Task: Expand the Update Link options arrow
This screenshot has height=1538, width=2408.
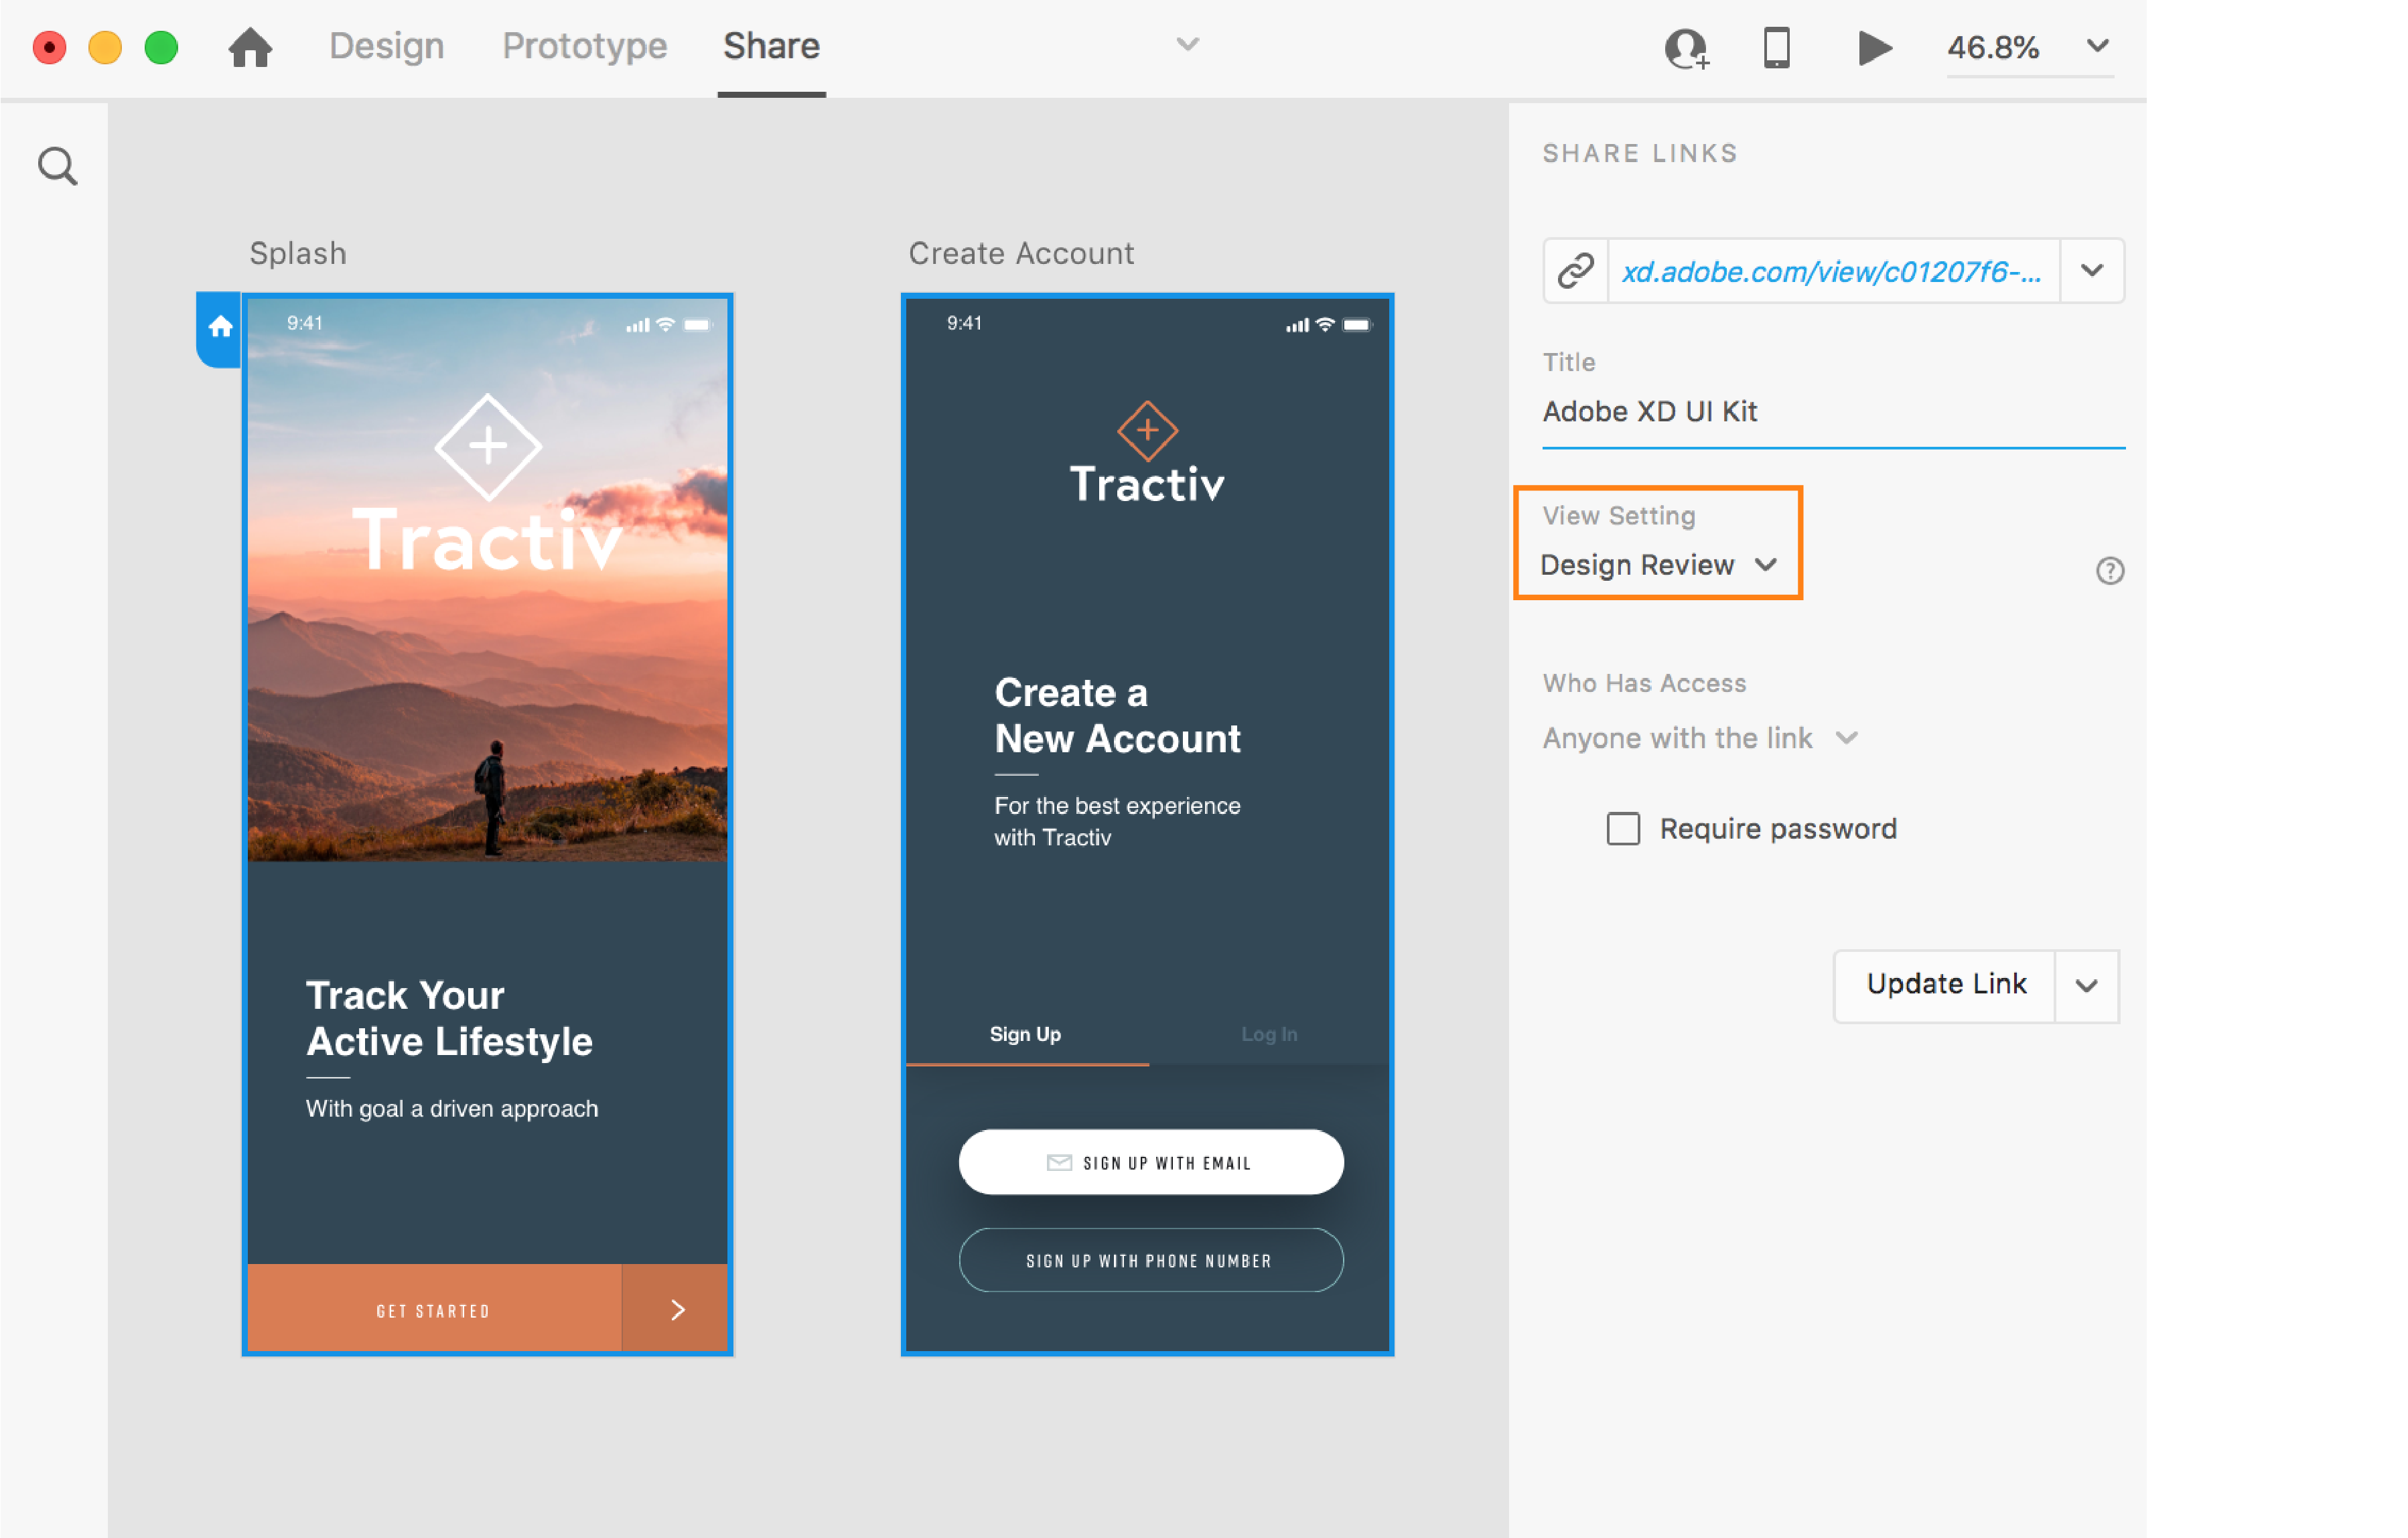Action: pos(2086,985)
